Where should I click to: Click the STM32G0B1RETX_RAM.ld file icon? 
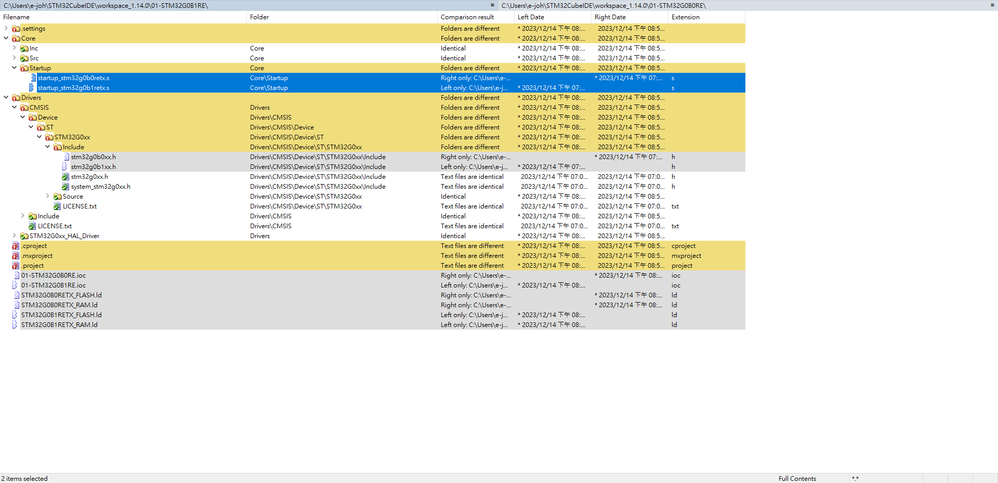(16, 325)
